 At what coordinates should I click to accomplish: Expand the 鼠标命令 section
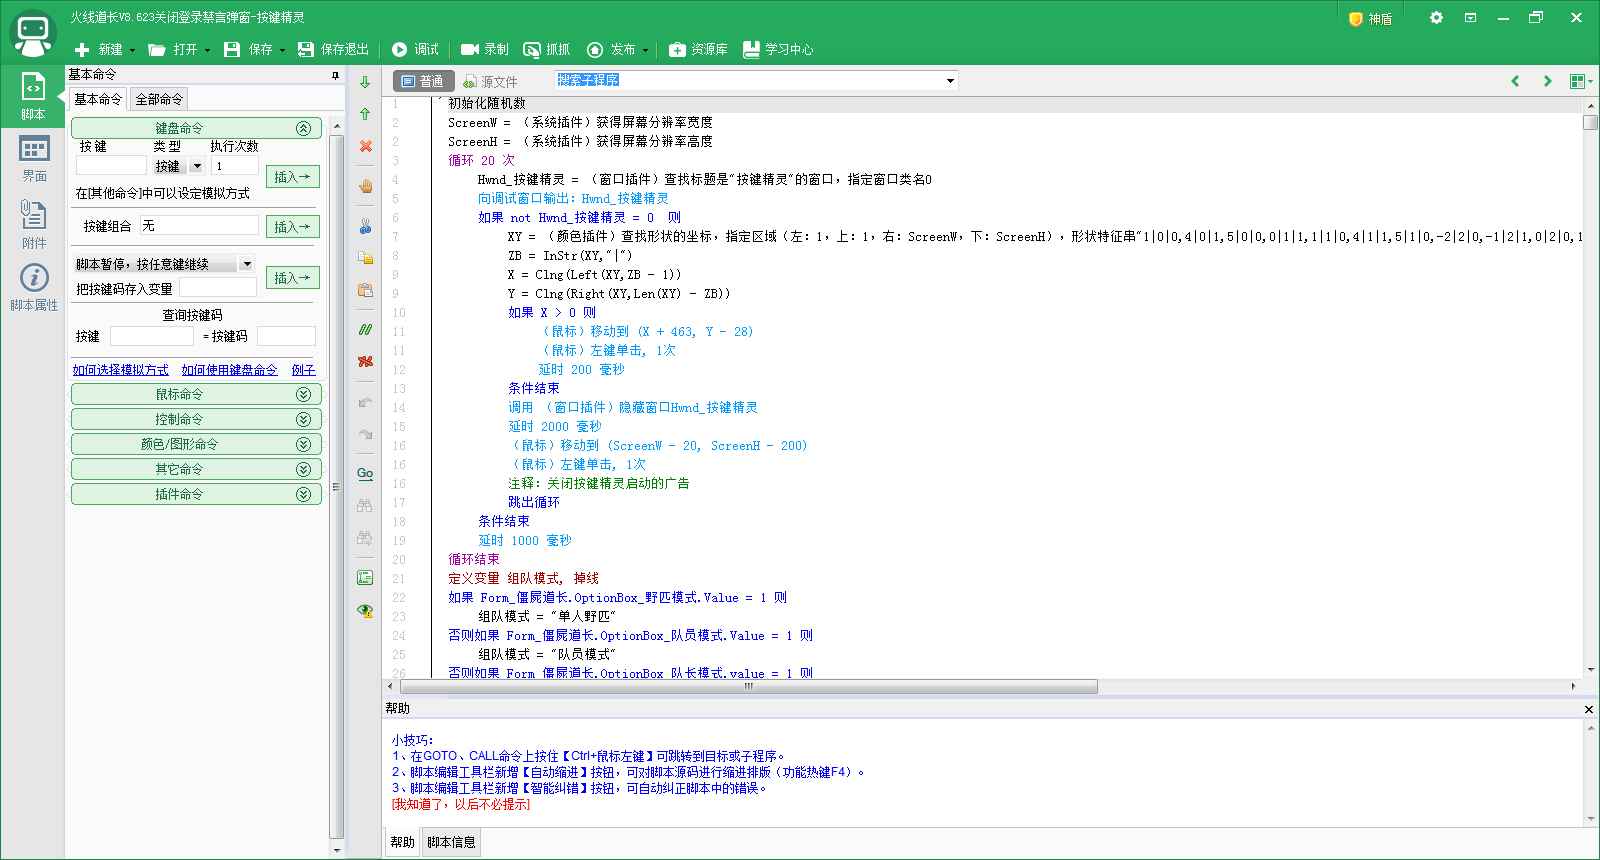point(196,394)
